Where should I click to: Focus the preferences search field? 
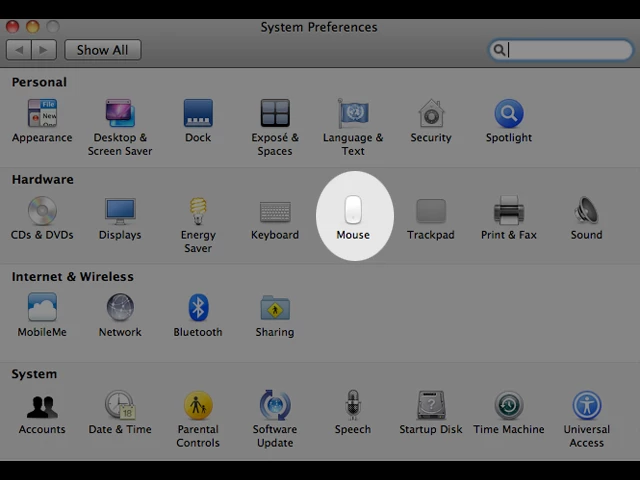click(561, 50)
